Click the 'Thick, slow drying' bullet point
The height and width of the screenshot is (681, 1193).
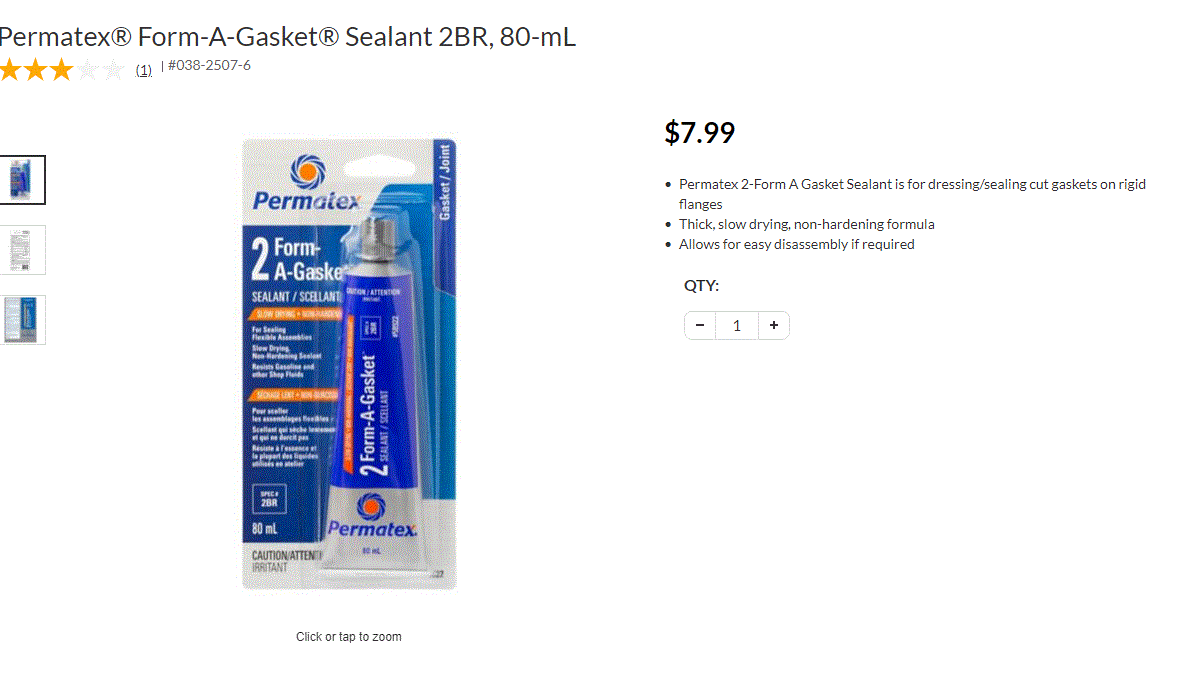[x=806, y=224]
